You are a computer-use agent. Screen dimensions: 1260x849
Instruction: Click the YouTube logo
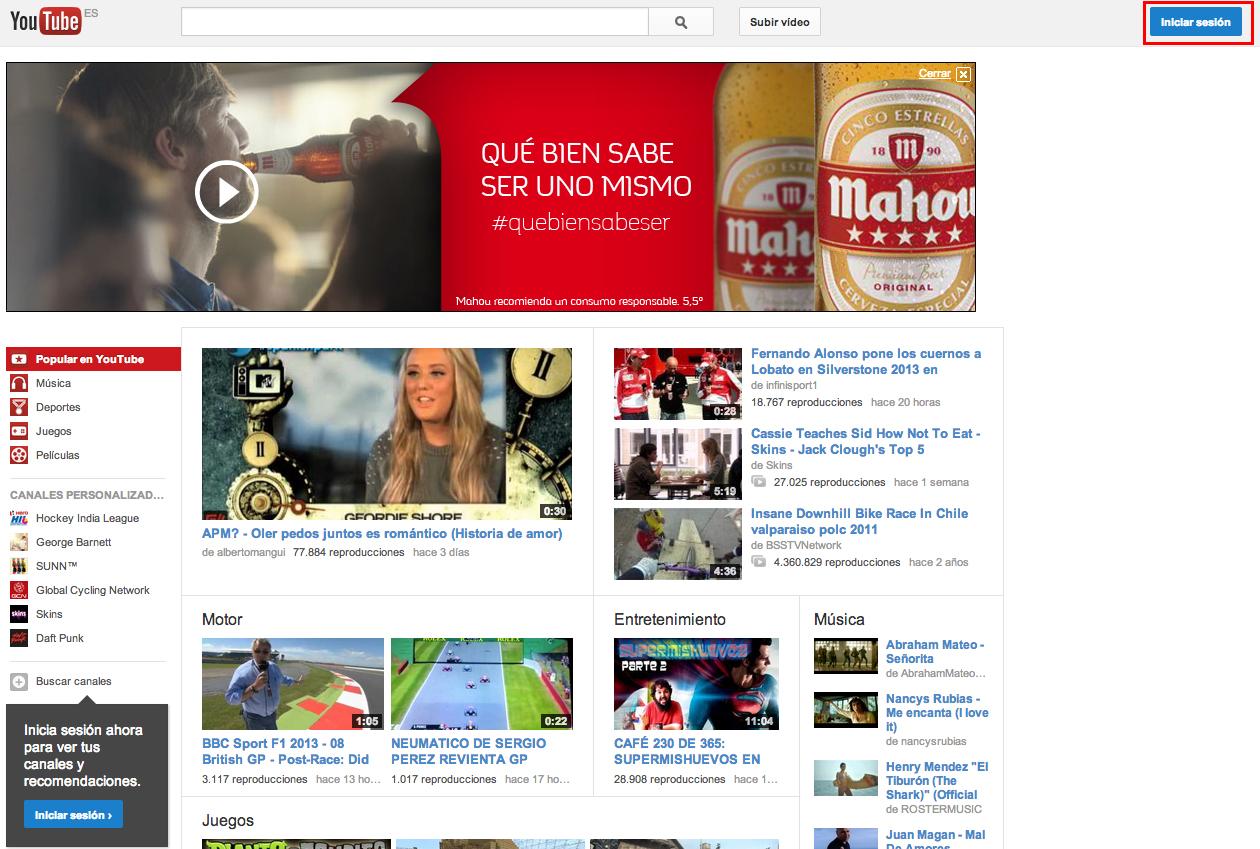coord(46,21)
